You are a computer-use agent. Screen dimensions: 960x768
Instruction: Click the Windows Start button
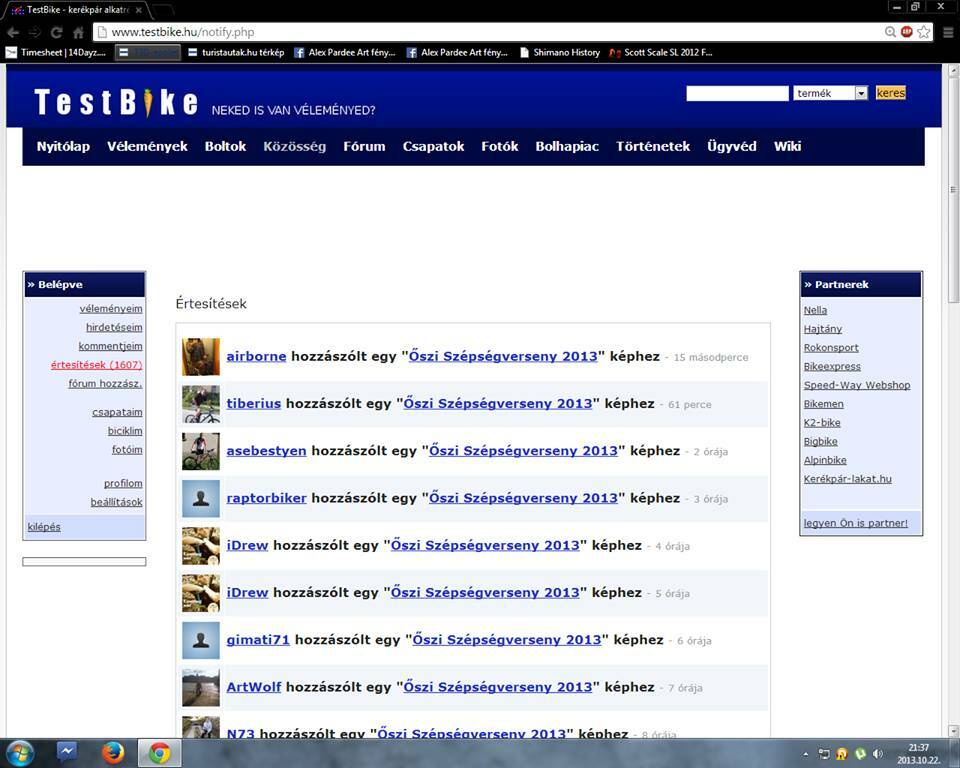pyautogui.click(x=20, y=752)
